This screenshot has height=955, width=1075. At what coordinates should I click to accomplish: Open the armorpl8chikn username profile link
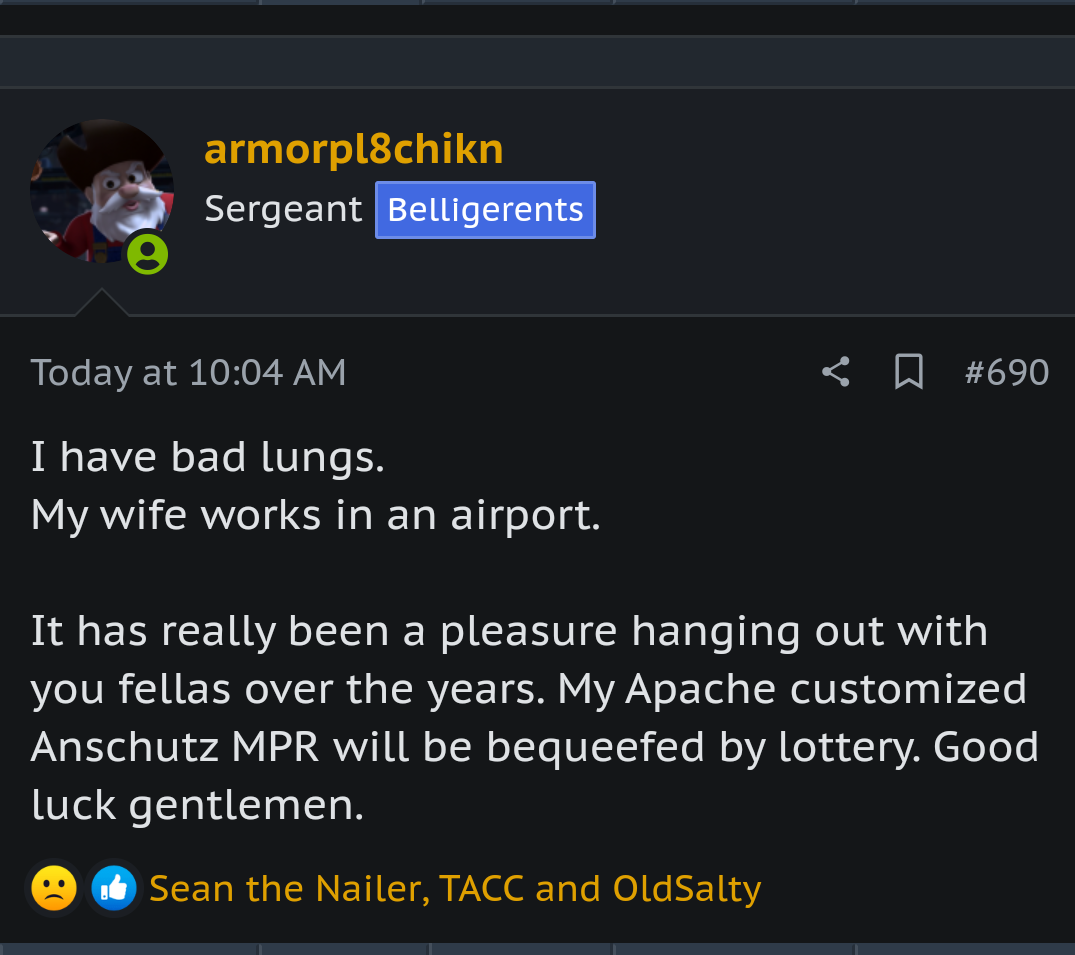(x=354, y=150)
